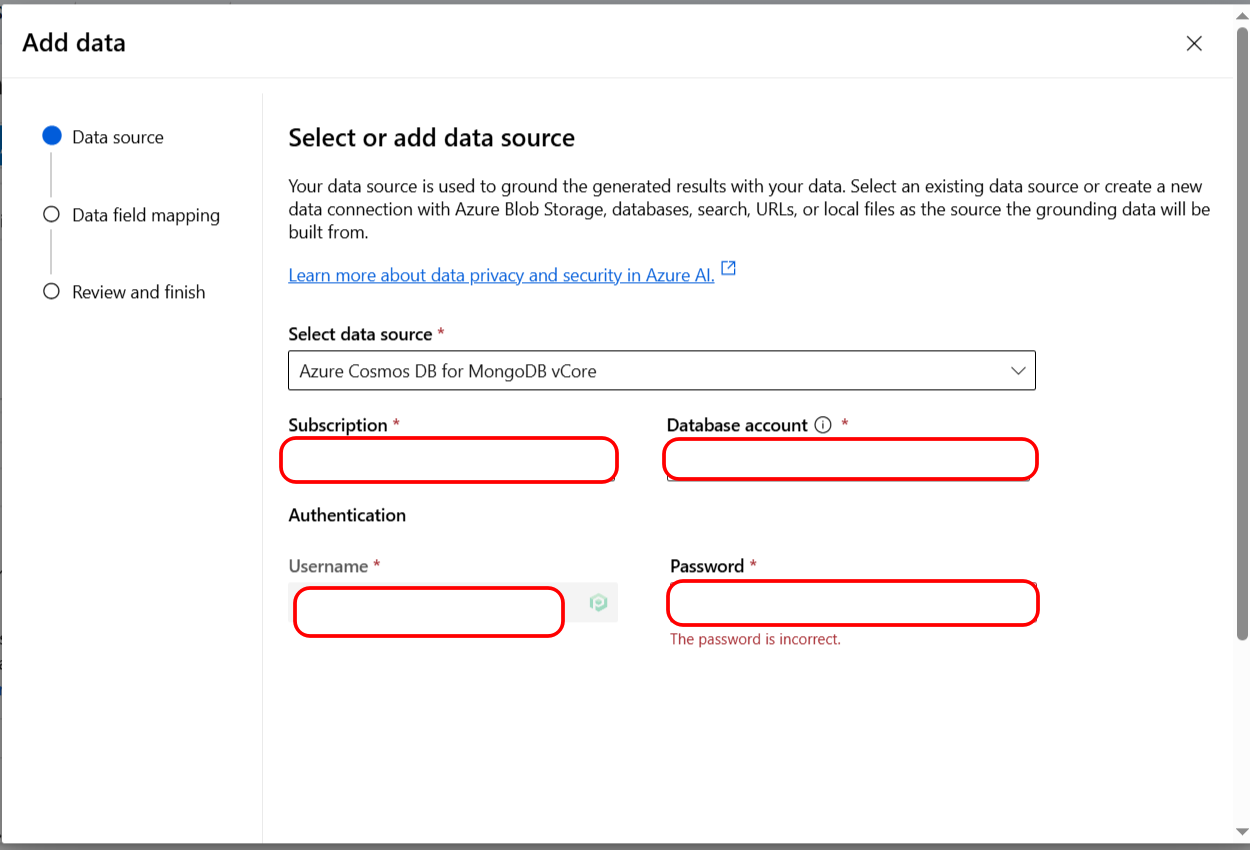Click the info icon beside Database account

(823, 425)
